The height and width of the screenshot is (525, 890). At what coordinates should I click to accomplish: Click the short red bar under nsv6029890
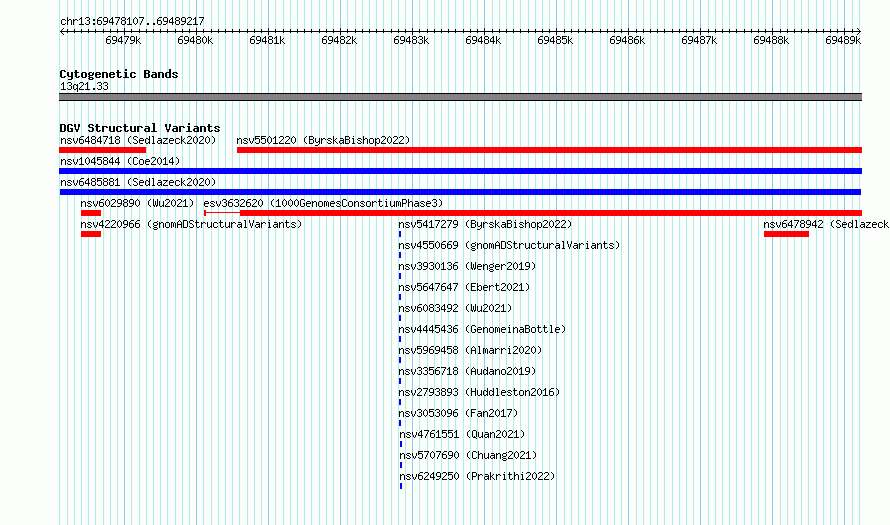pyautogui.click(x=91, y=213)
